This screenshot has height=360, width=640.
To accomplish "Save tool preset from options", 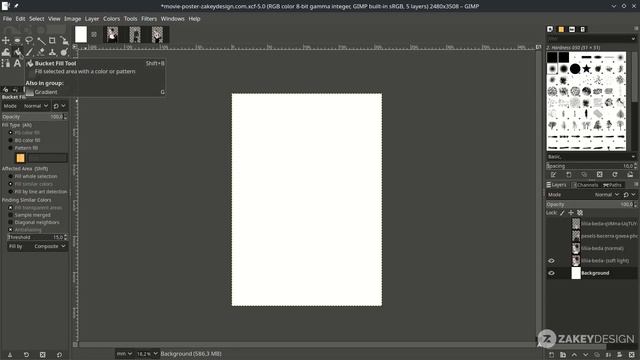I will (10, 355).
